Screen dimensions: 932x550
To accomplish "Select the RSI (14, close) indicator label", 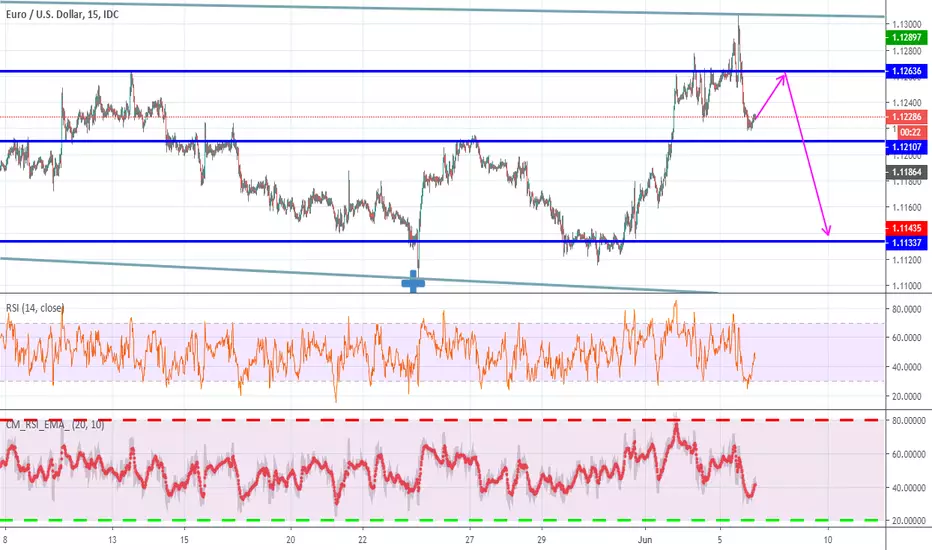I will coord(34,307).
